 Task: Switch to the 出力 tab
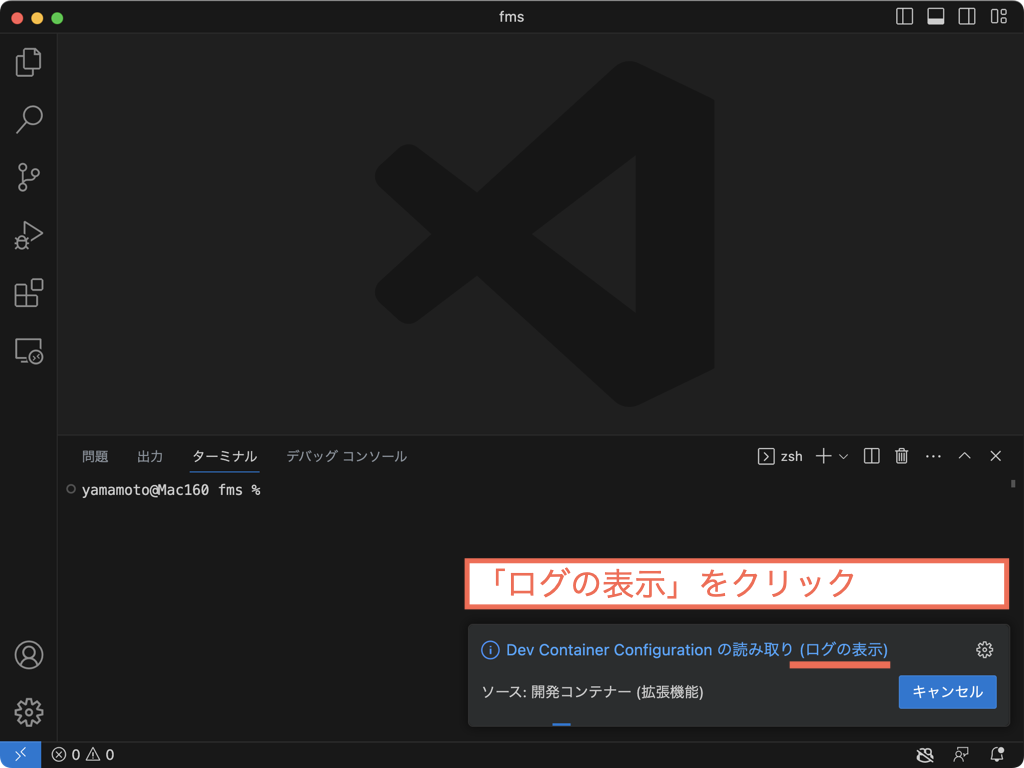(150, 456)
